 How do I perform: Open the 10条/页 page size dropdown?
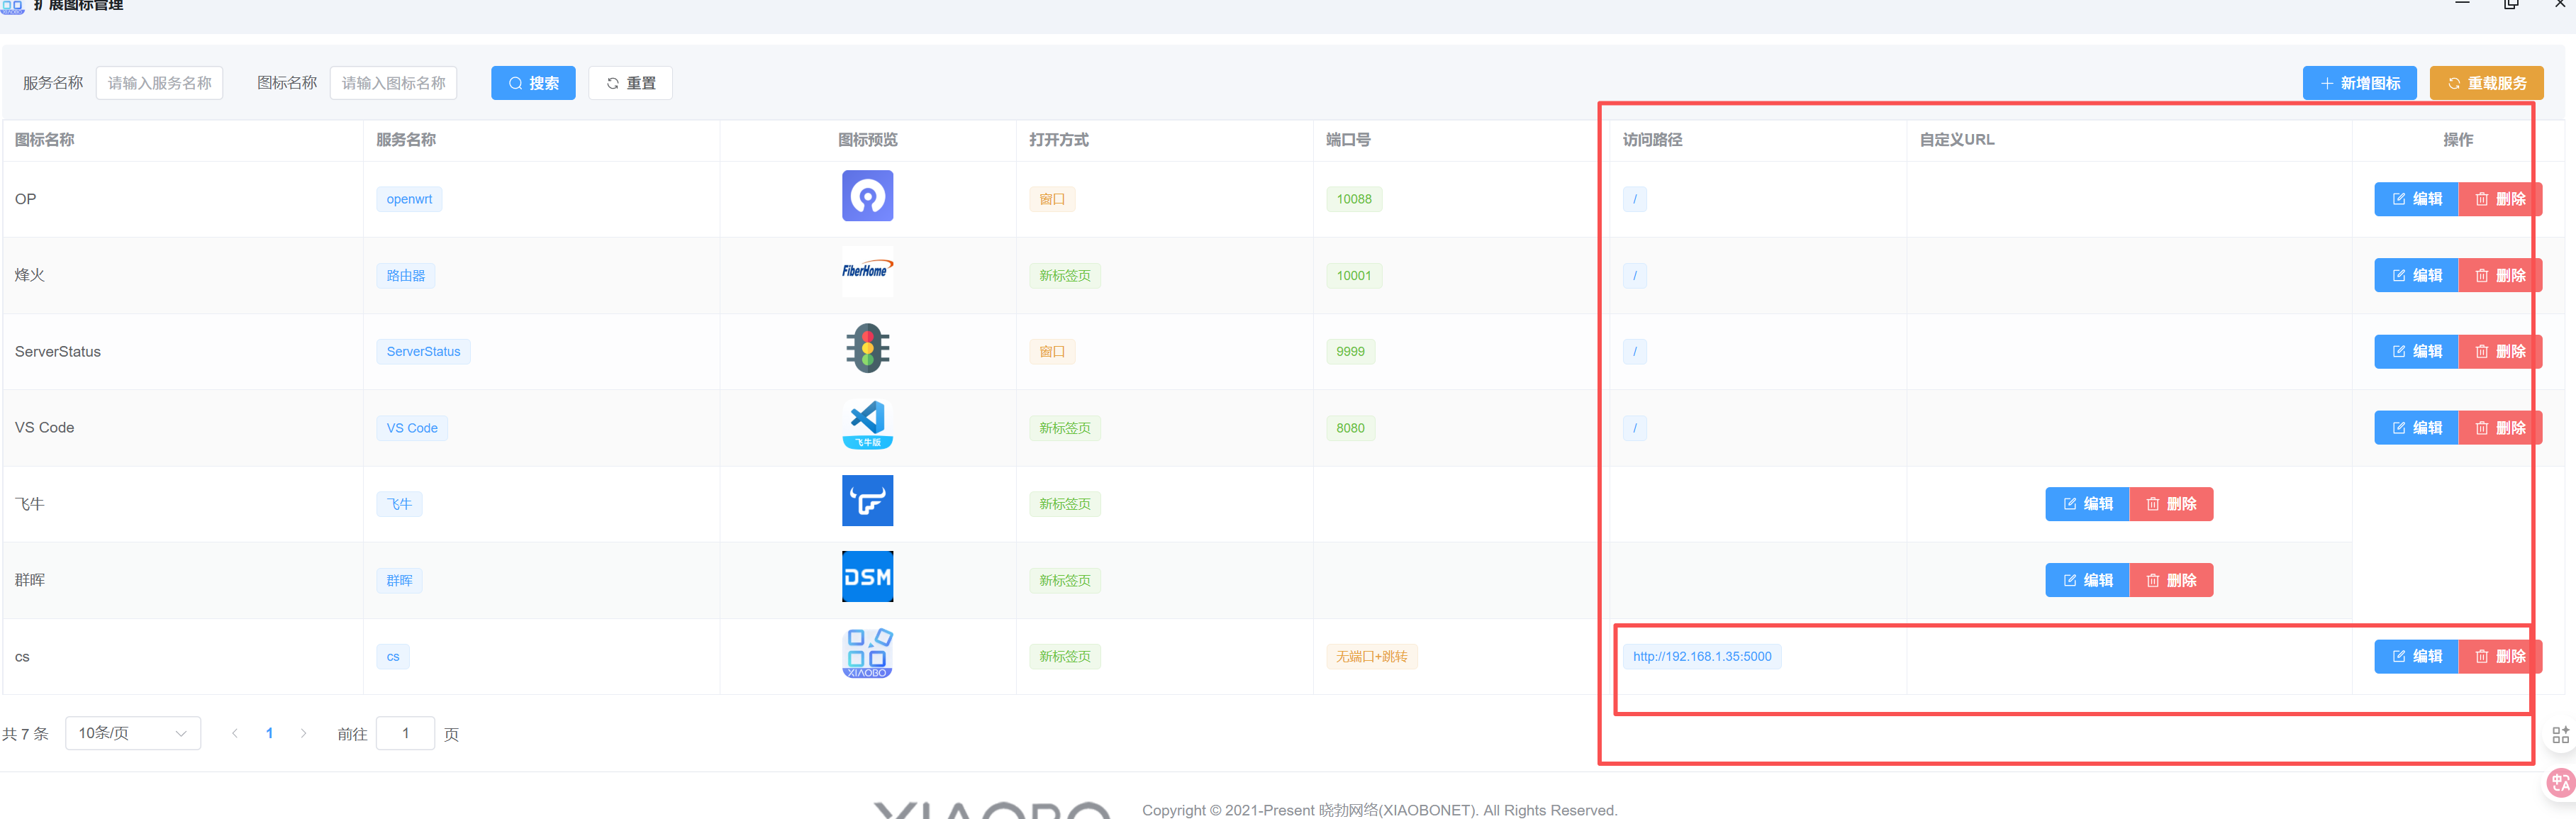[x=133, y=733]
